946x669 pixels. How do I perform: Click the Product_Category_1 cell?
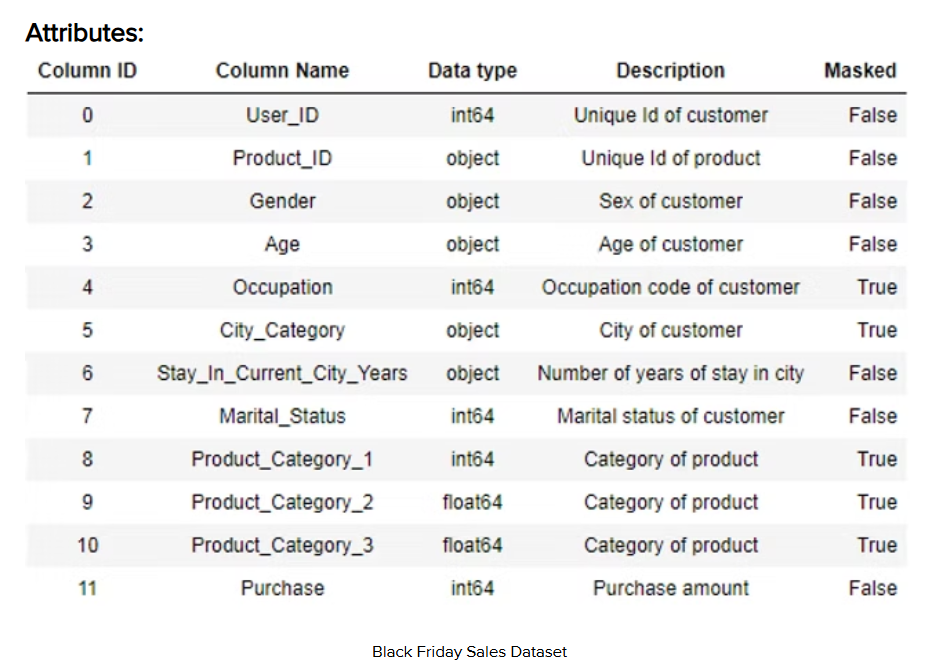point(282,459)
